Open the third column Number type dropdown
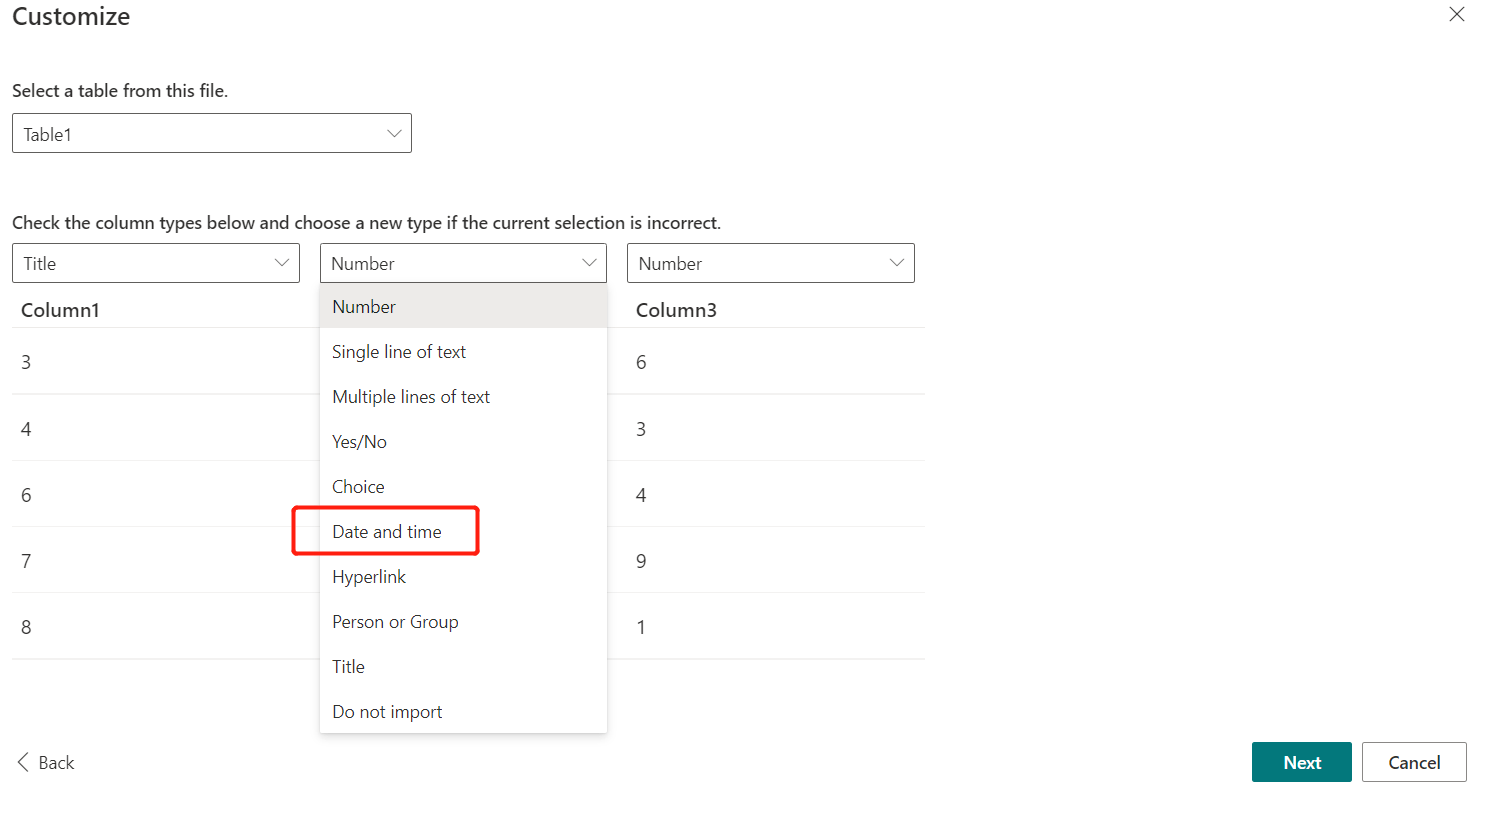Screen dimensions: 1485x824 click(771, 263)
